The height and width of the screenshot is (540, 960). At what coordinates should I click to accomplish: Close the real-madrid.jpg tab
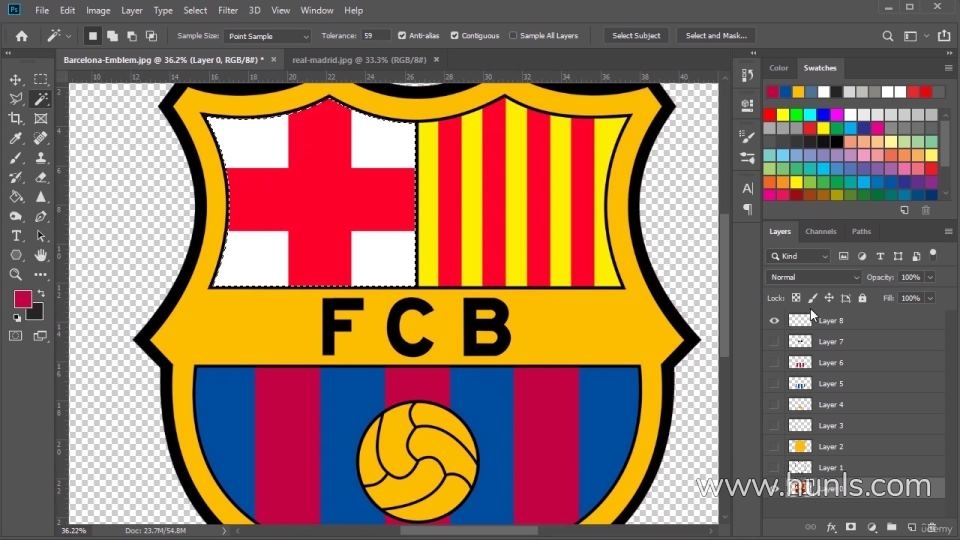[x=437, y=59]
